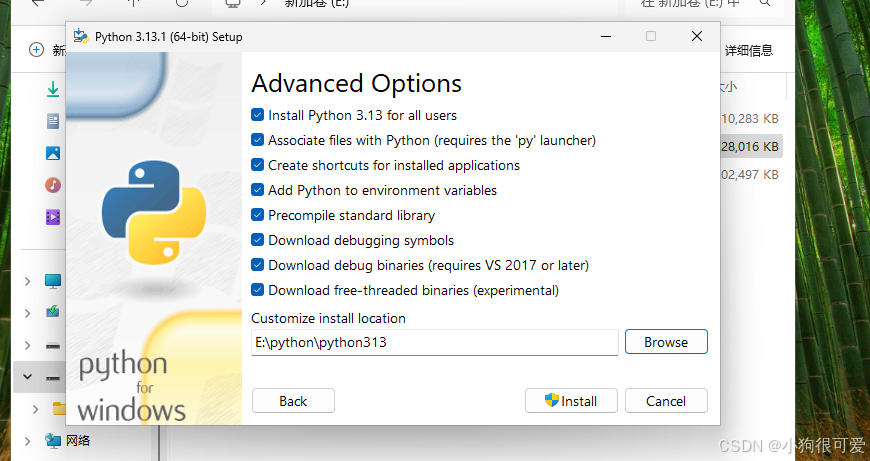Open Documents from Explorer sidebar
Screen dimensions: 870x461
pos(53,121)
